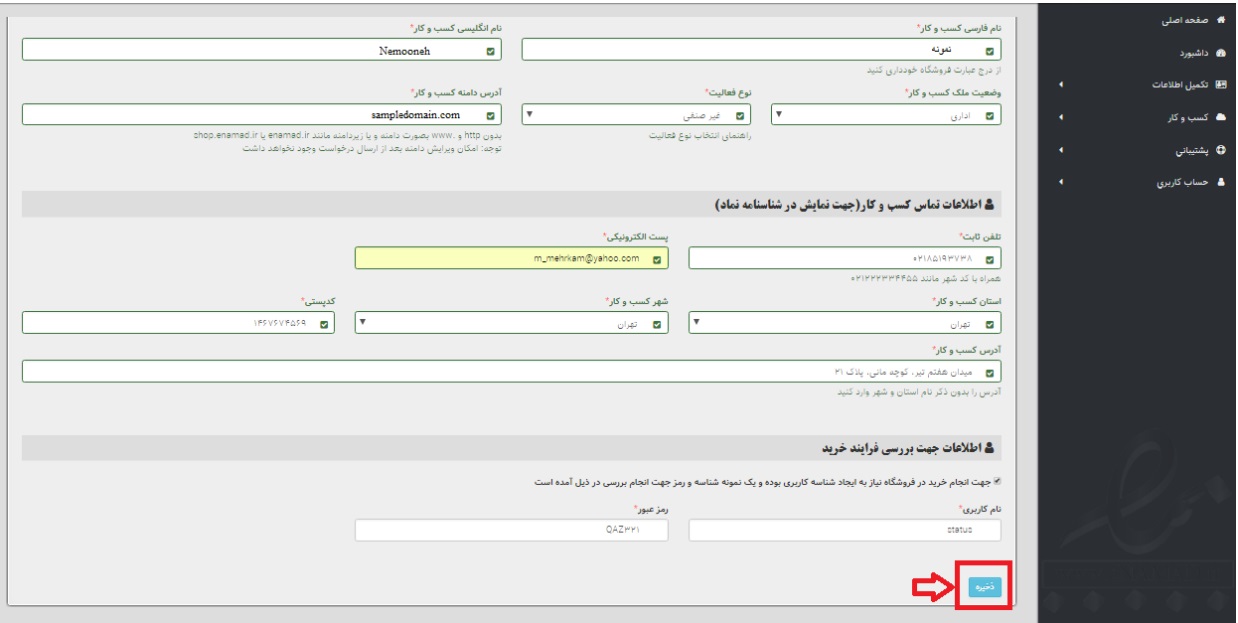
Task: Click the lifebuoy icon beside پشتیبانی
Action: click(1220, 151)
